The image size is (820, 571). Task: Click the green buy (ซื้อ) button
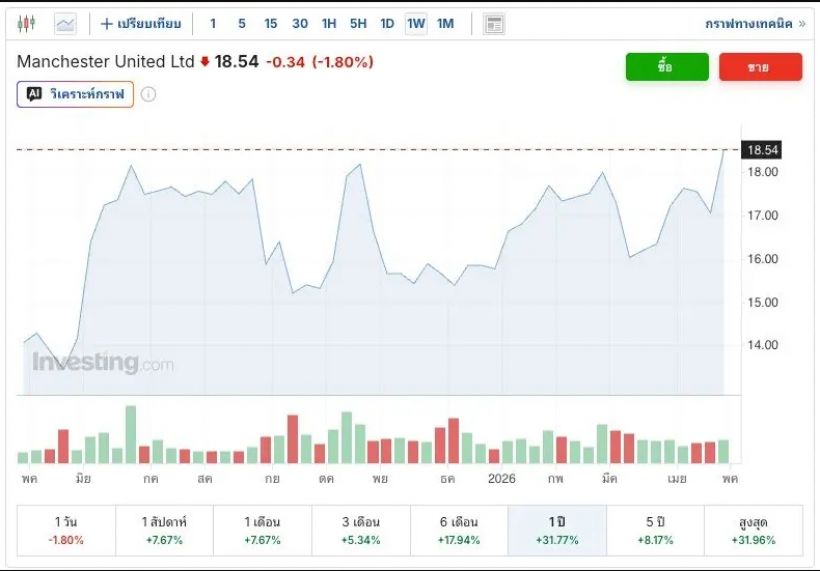click(667, 67)
